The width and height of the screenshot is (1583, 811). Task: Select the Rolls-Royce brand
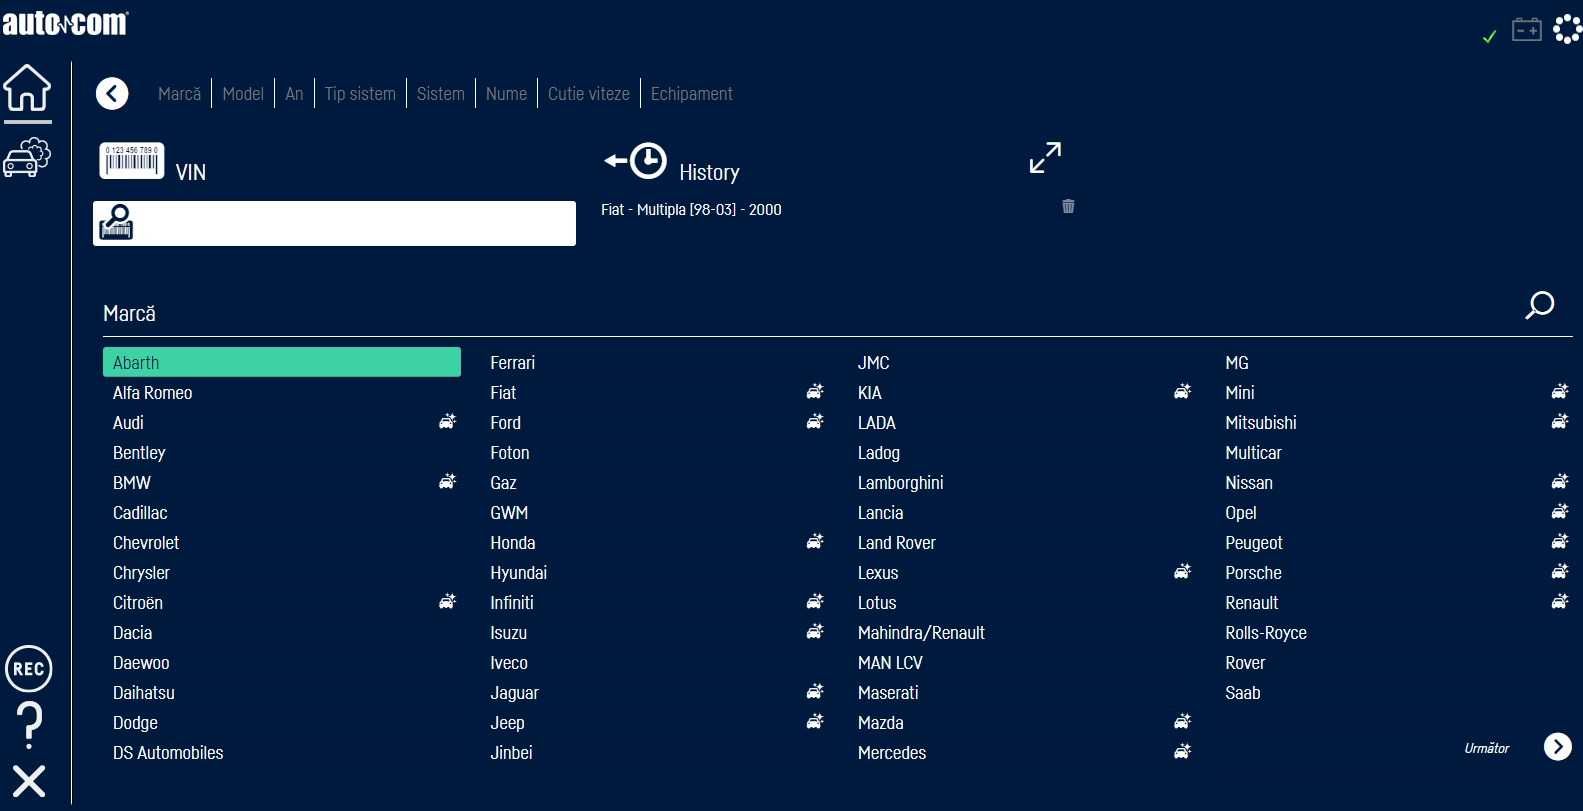tap(1266, 633)
